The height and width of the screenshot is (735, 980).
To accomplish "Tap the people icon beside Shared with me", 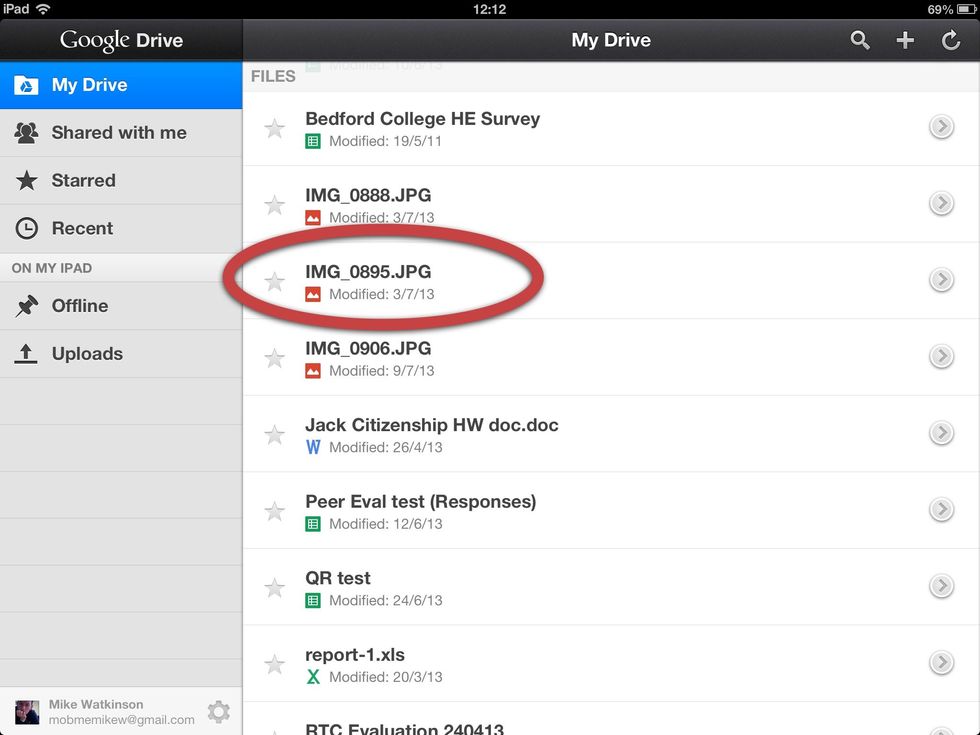I will coord(26,132).
